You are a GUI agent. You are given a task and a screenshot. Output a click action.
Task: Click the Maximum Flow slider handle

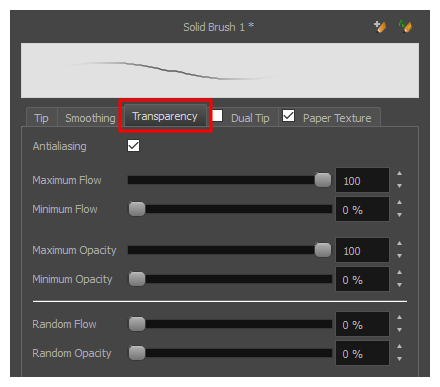click(x=323, y=180)
